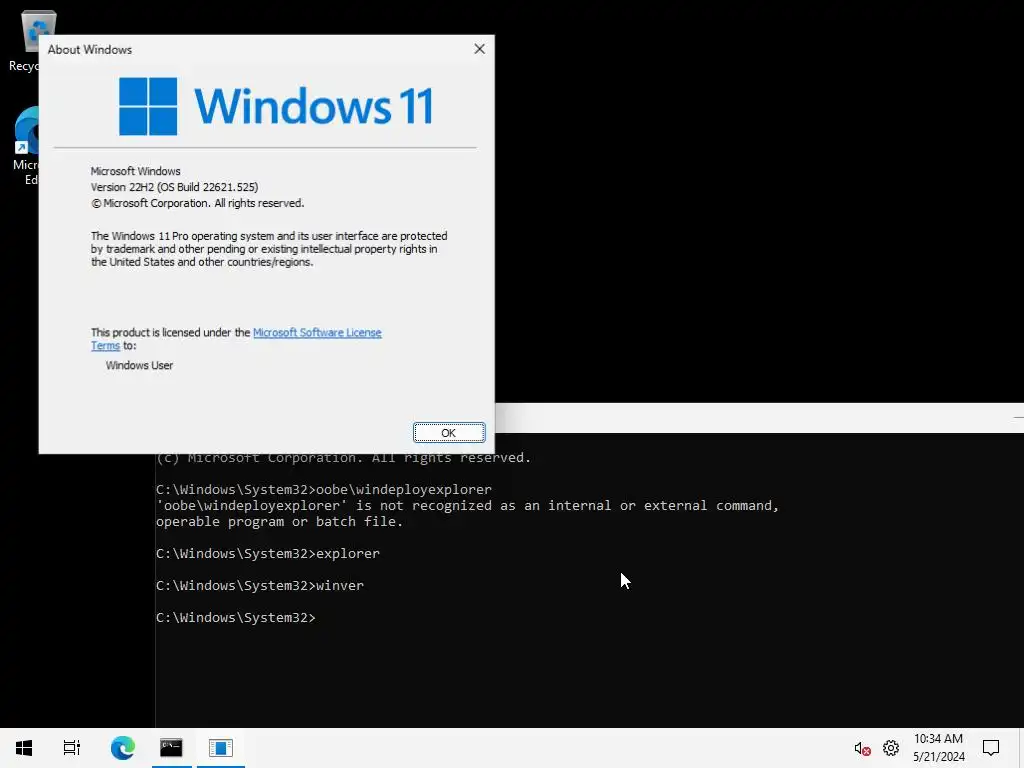Viewport: 1024px width, 768px height.
Task: Click the Microsoft Corporation copyright line in dialog
Action: pos(197,203)
